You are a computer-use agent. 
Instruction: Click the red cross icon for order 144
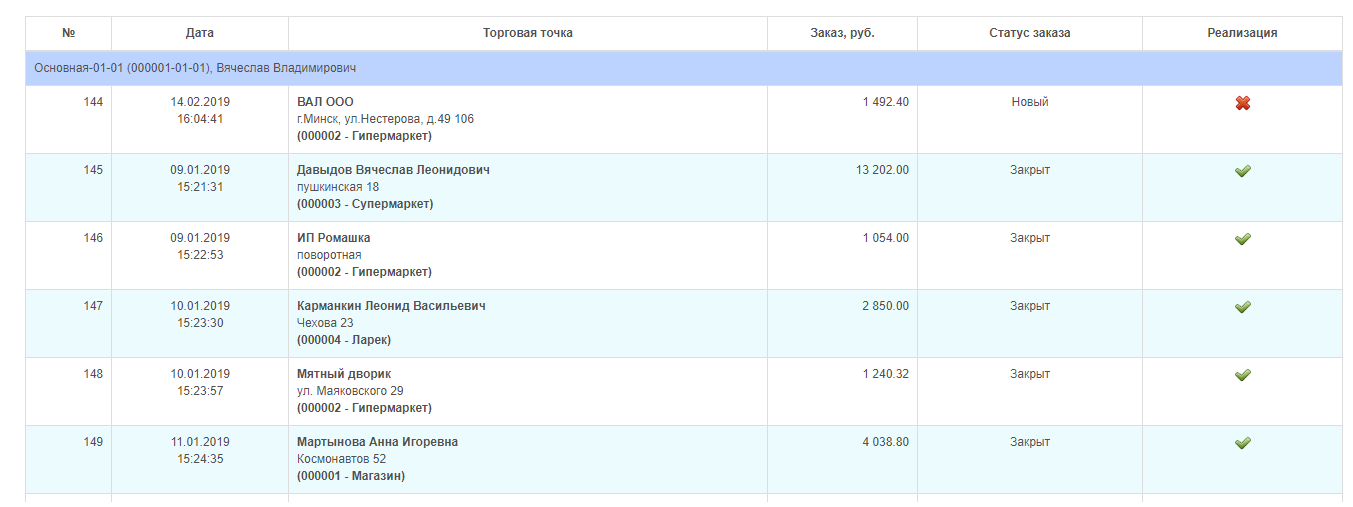(1242, 103)
